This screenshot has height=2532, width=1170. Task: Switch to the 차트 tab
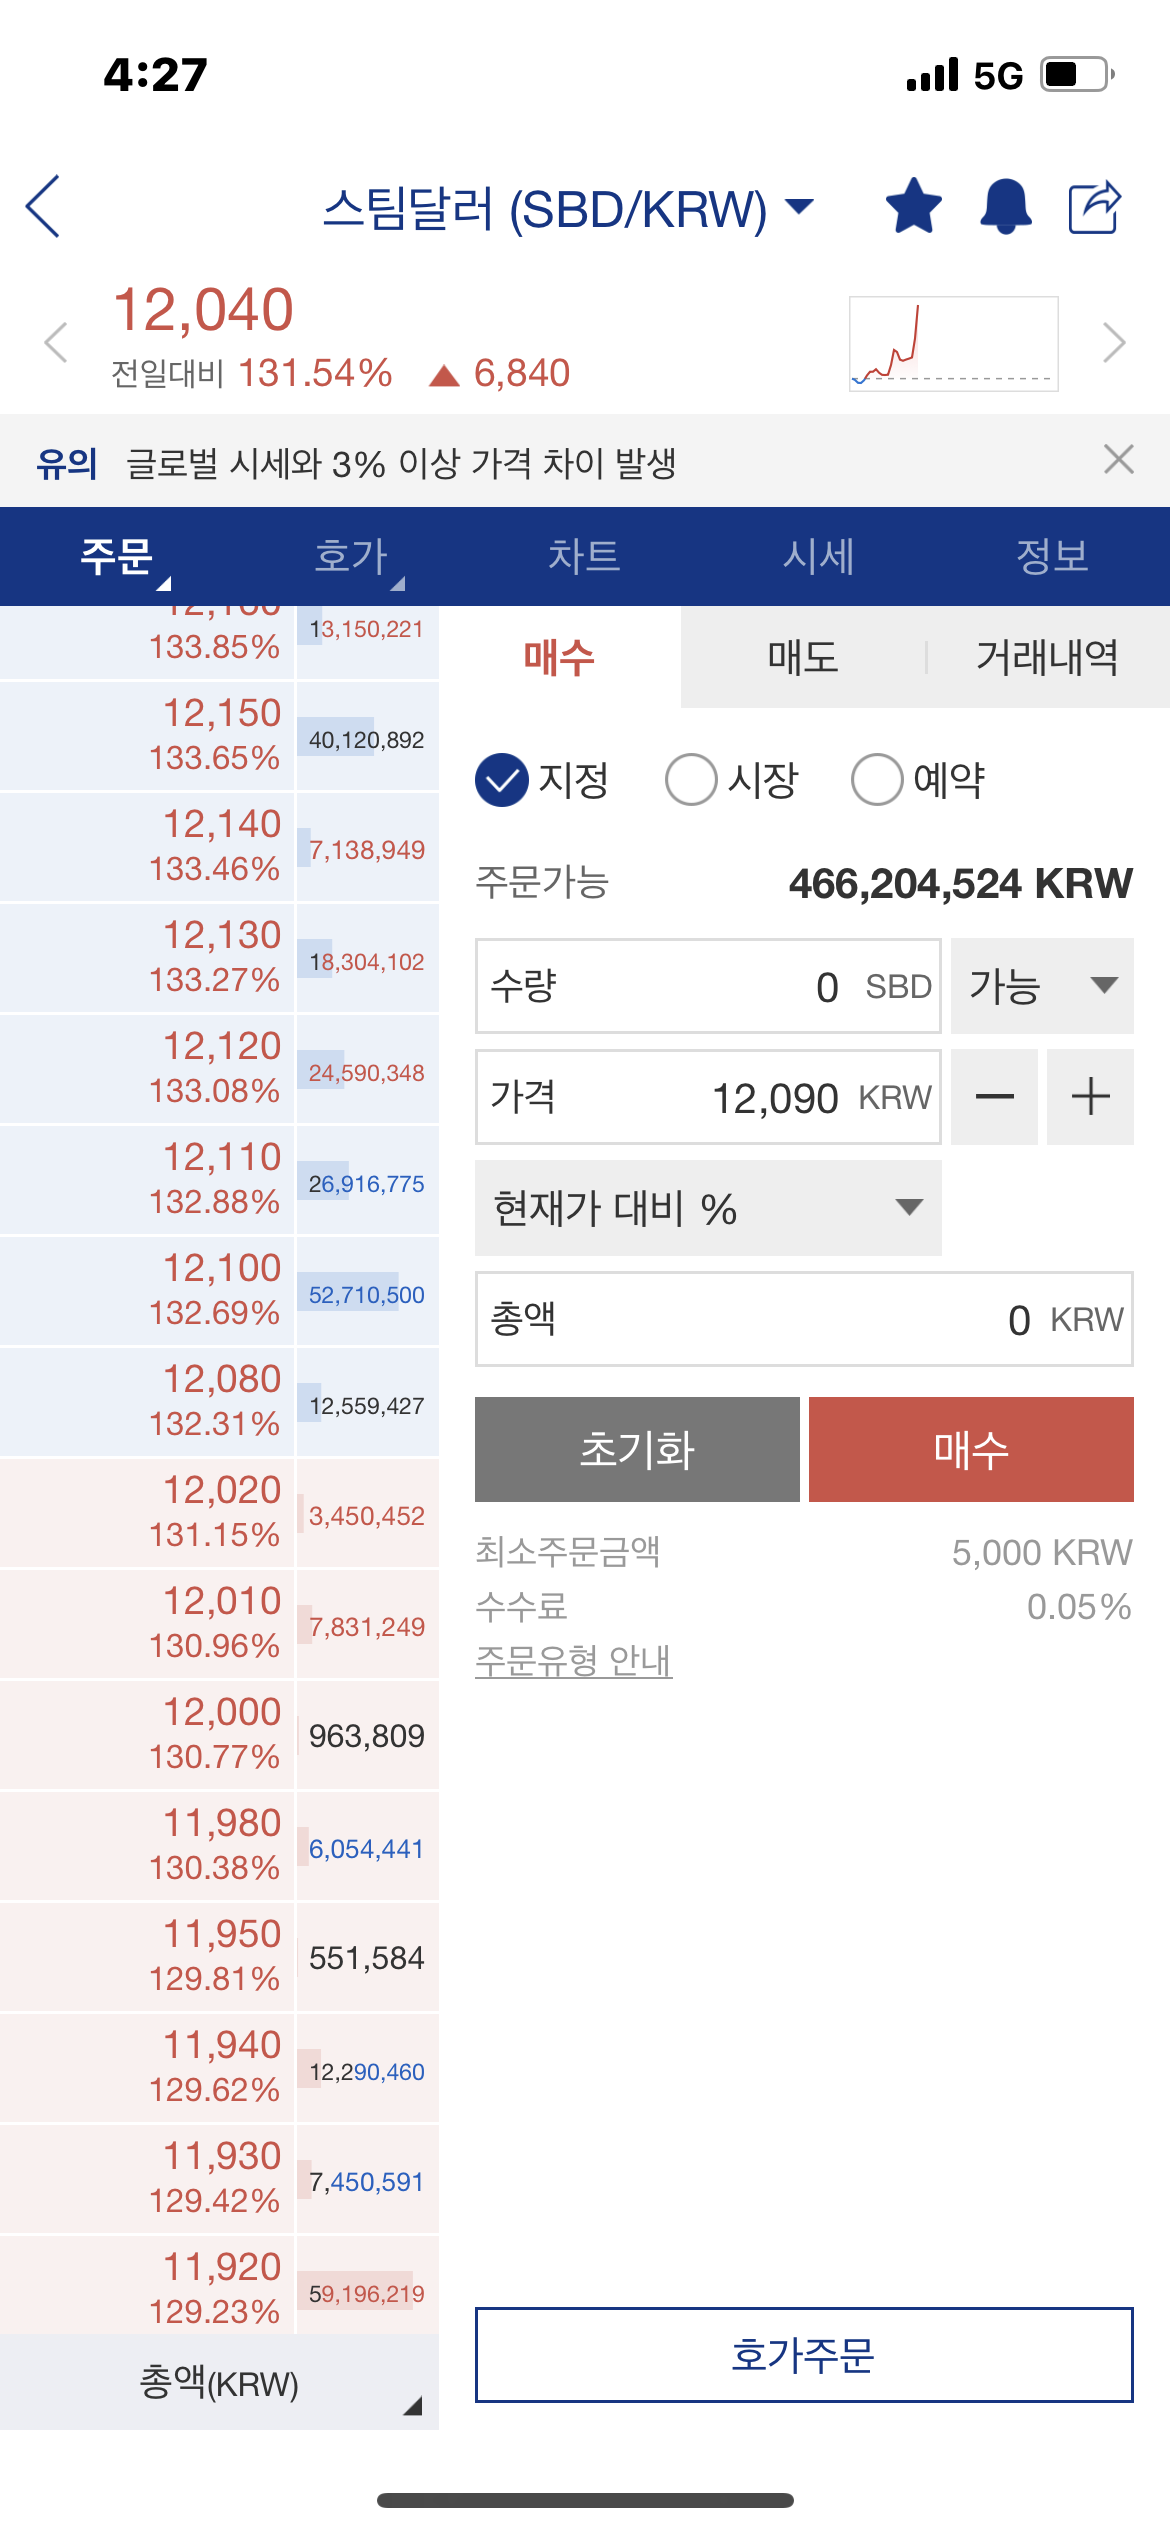[x=584, y=556]
